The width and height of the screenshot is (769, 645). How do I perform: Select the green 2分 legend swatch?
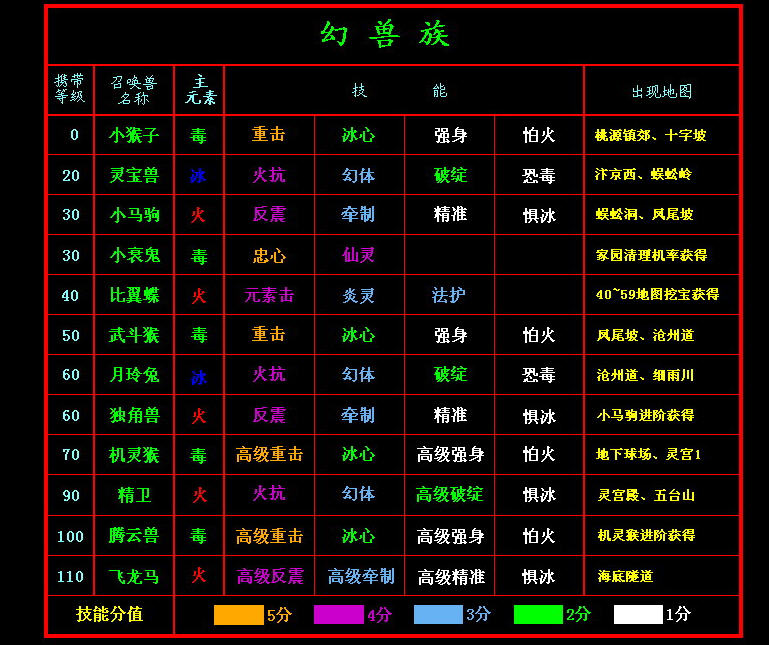(538, 615)
